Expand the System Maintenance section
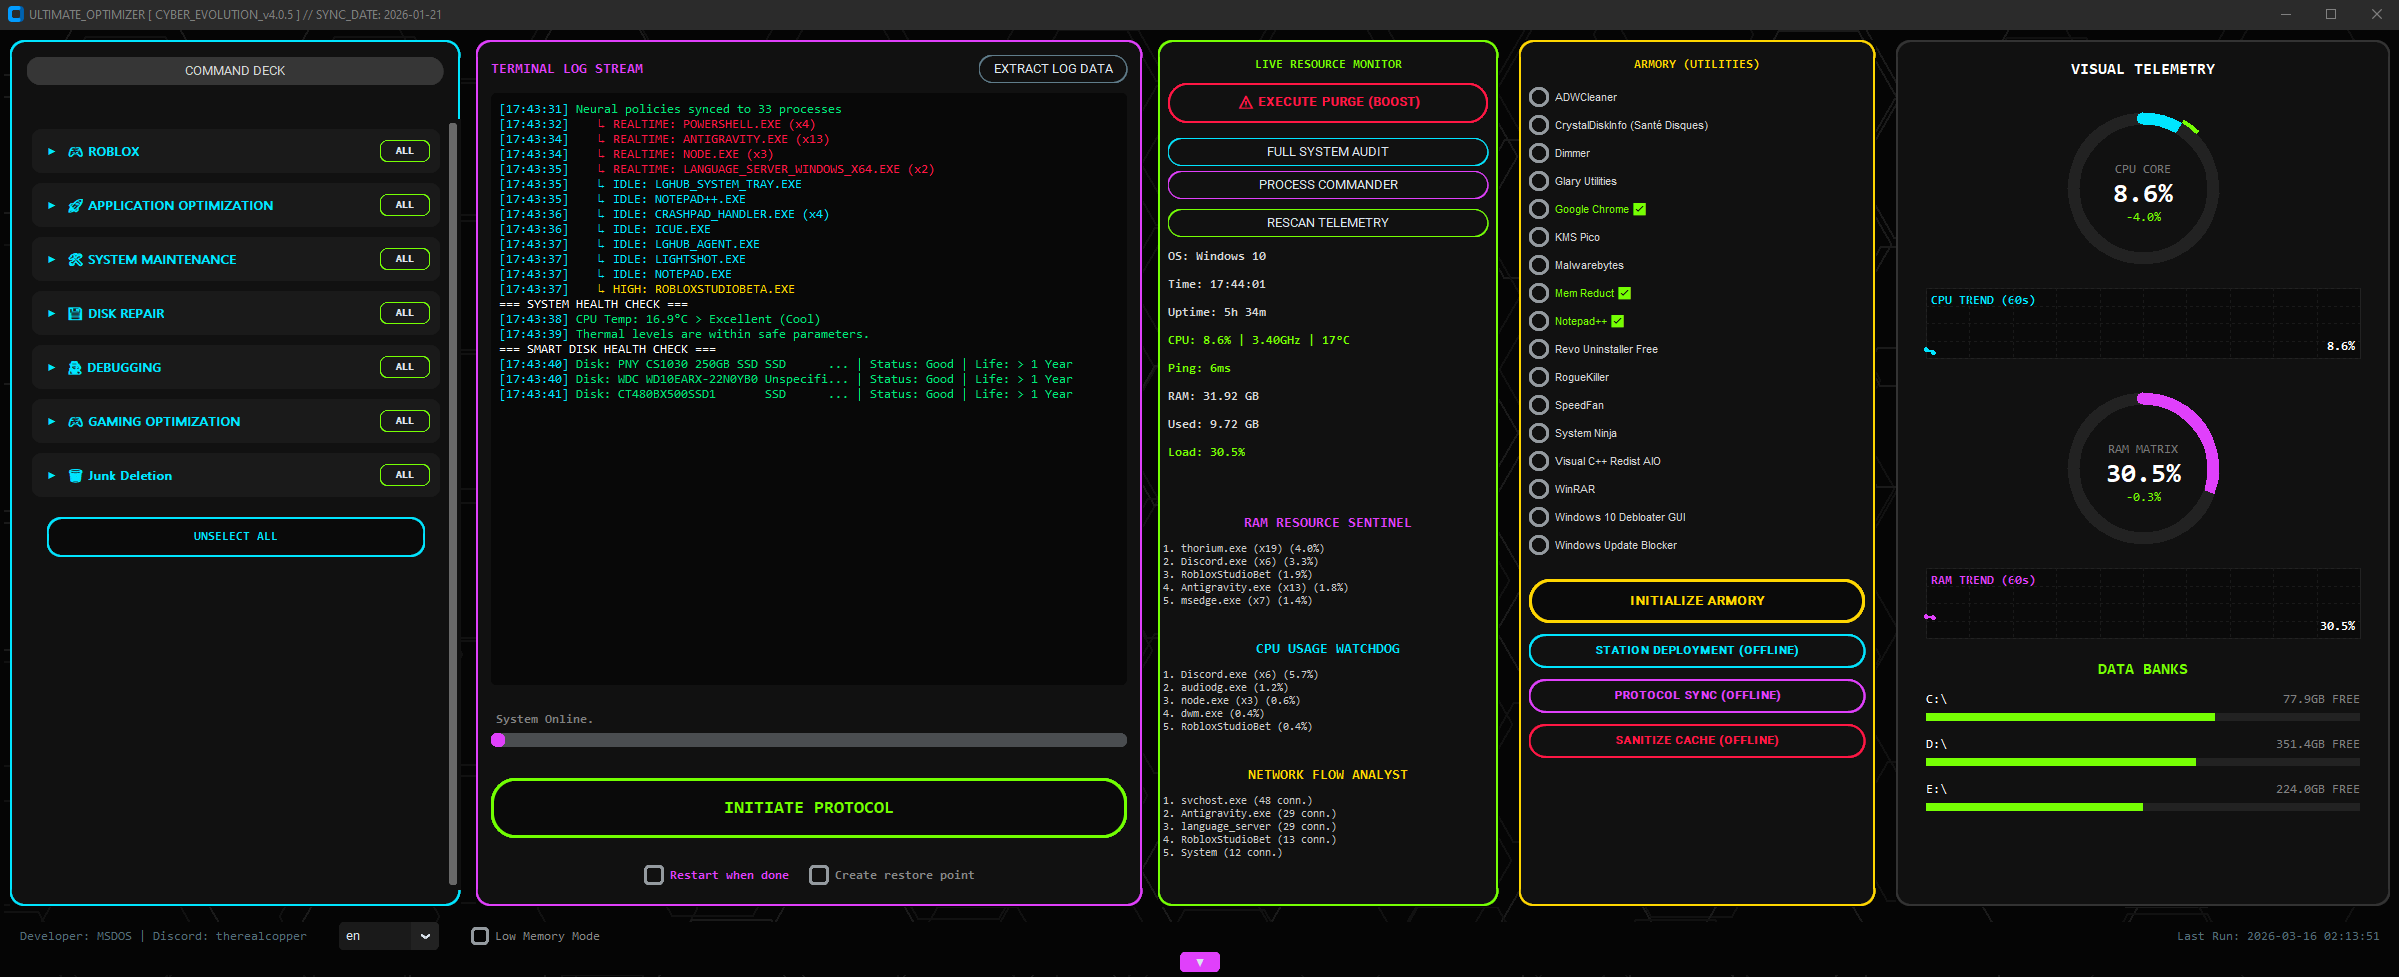Viewport: 2399px width, 977px height. point(51,260)
